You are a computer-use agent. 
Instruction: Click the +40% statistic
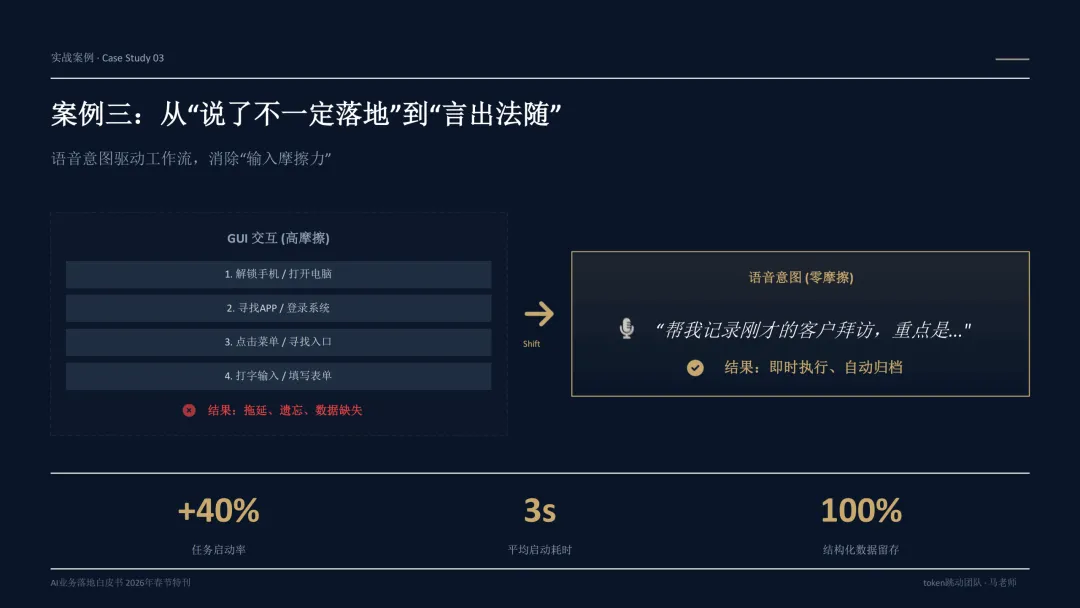point(218,511)
